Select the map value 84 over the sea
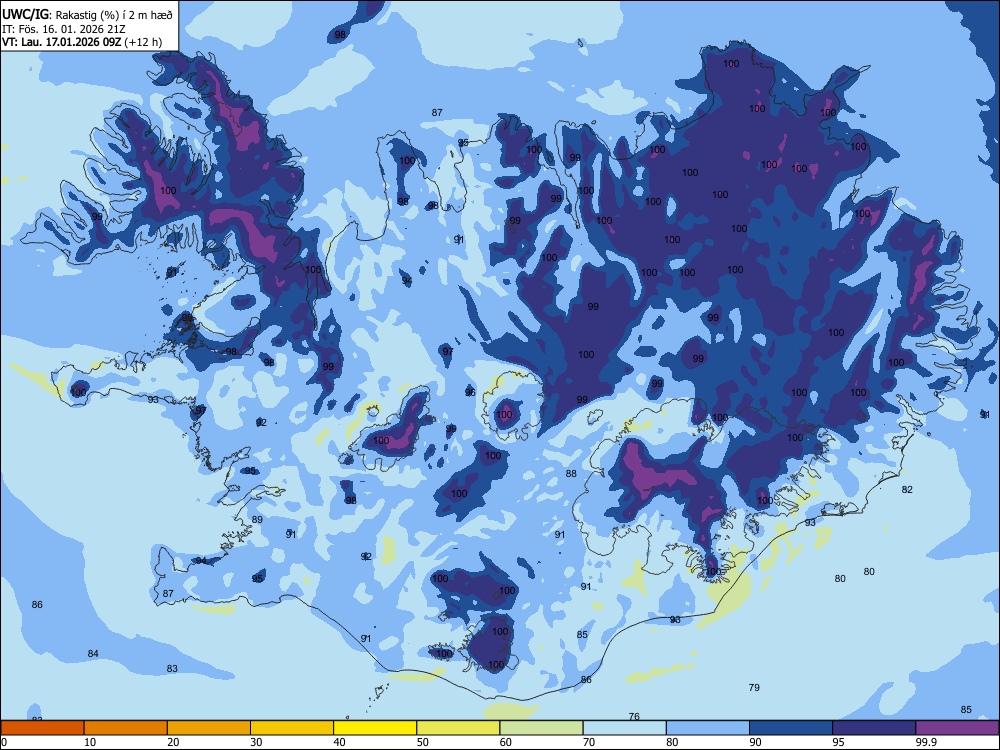 click(x=93, y=654)
